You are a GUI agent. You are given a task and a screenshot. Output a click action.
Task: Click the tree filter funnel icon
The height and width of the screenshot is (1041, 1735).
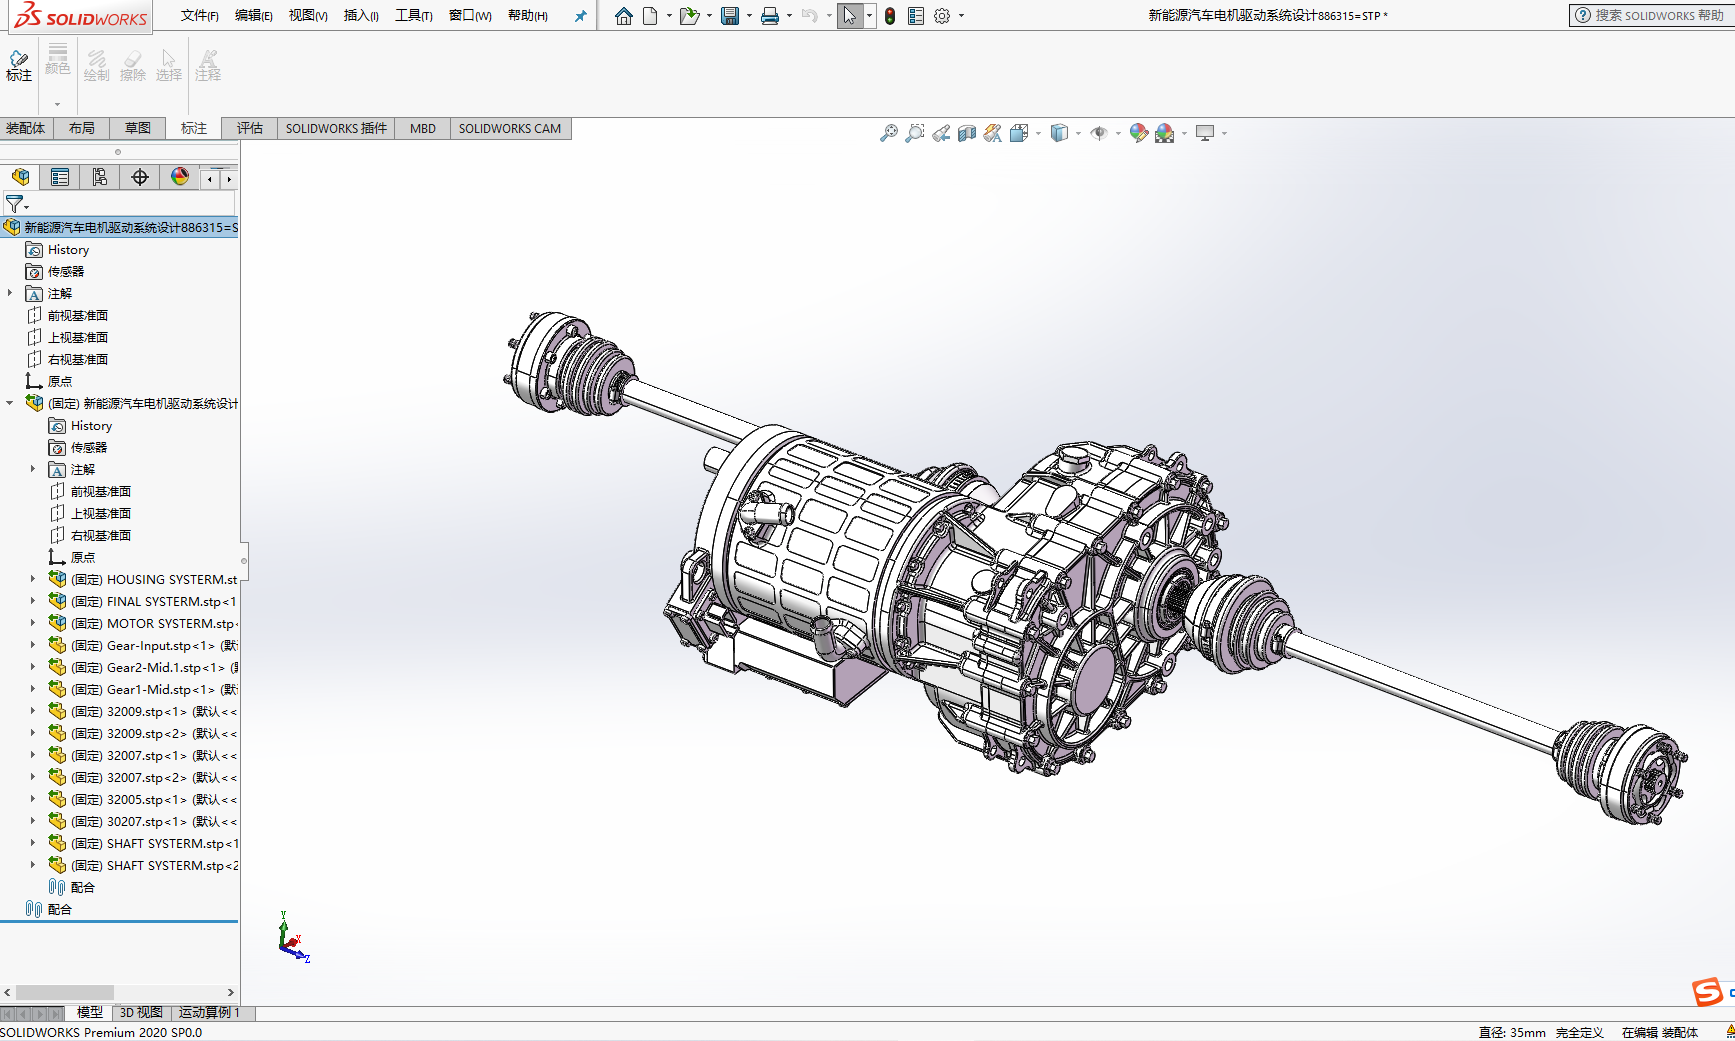click(x=15, y=204)
